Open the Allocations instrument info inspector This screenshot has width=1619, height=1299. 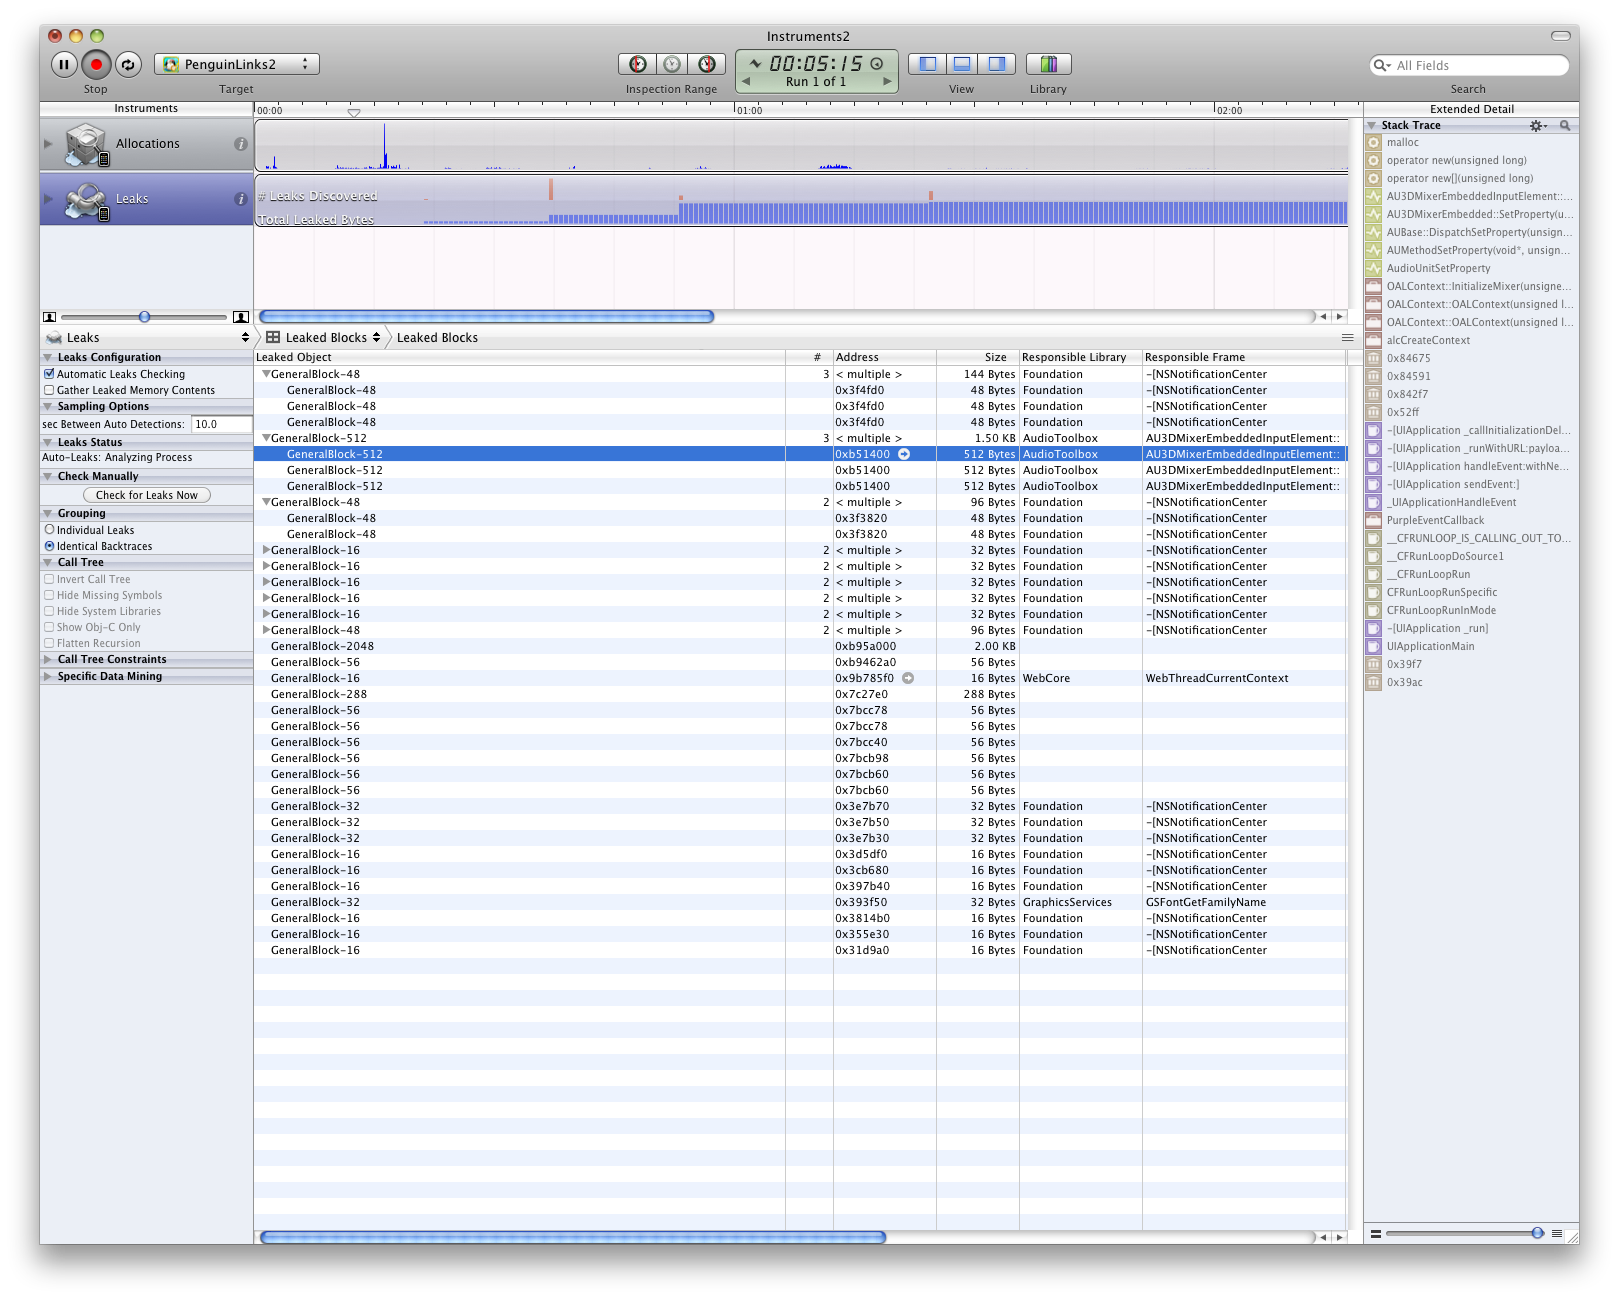pyautogui.click(x=241, y=144)
